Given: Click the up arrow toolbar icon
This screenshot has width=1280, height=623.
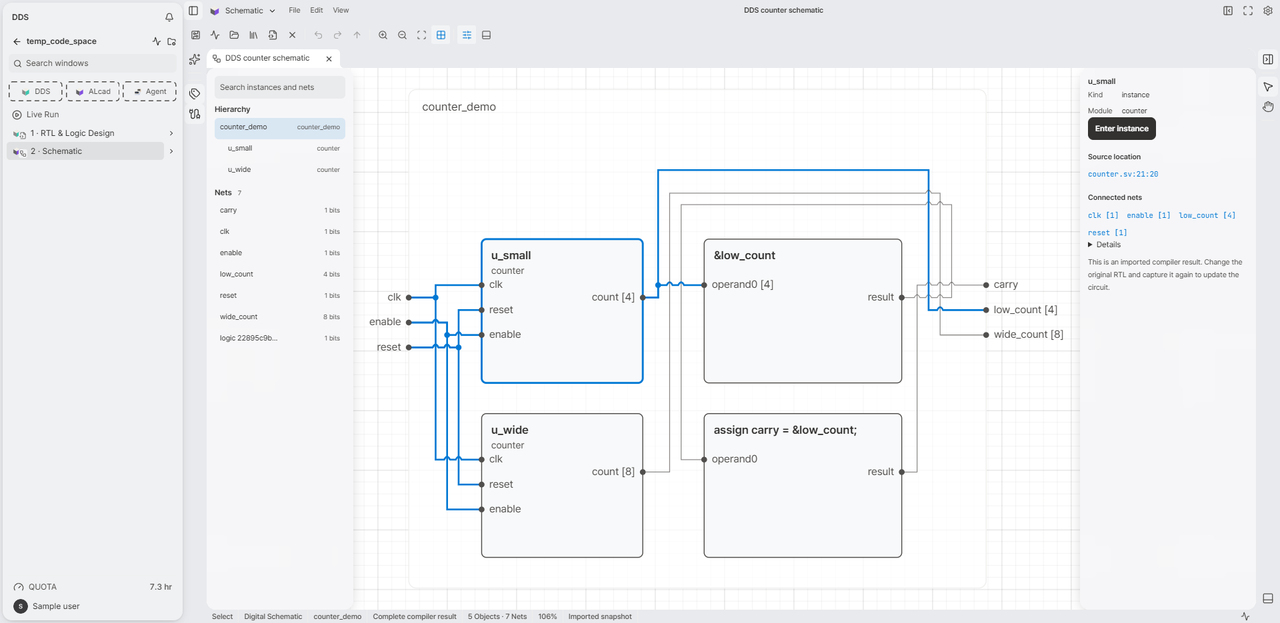Looking at the screenshot, I should point(357,35).
